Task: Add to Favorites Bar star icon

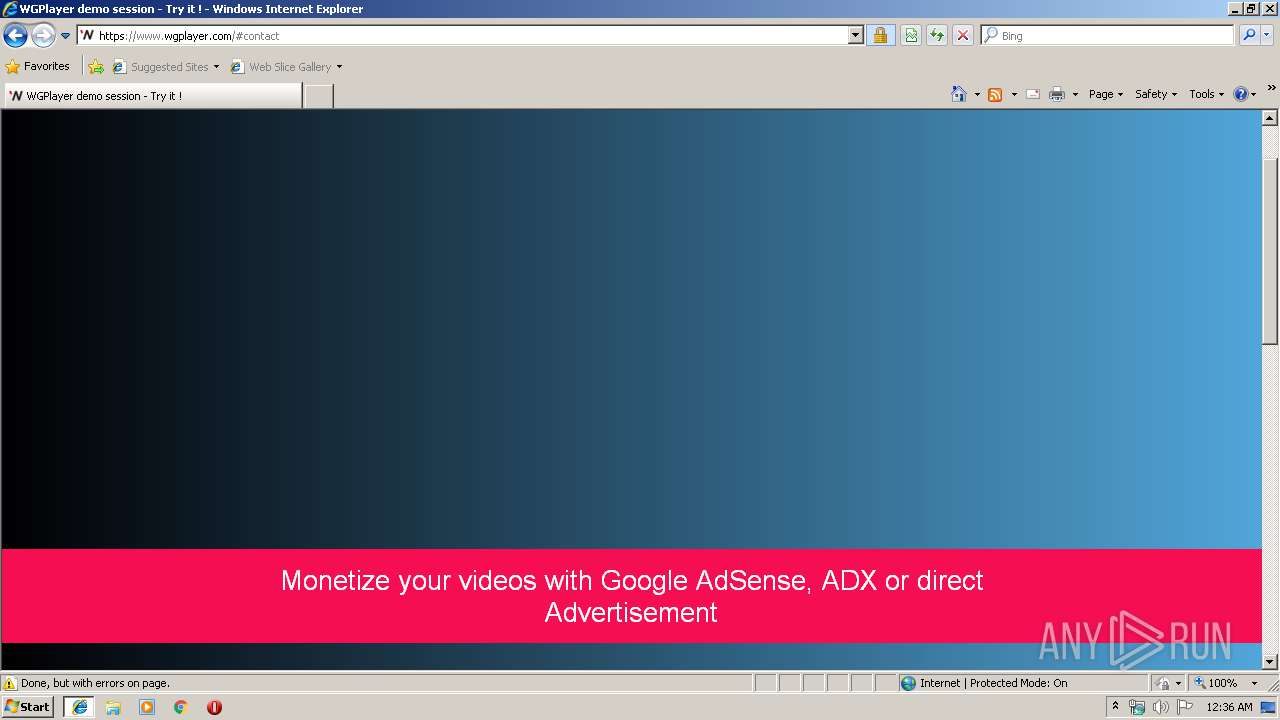Action: 96,67
